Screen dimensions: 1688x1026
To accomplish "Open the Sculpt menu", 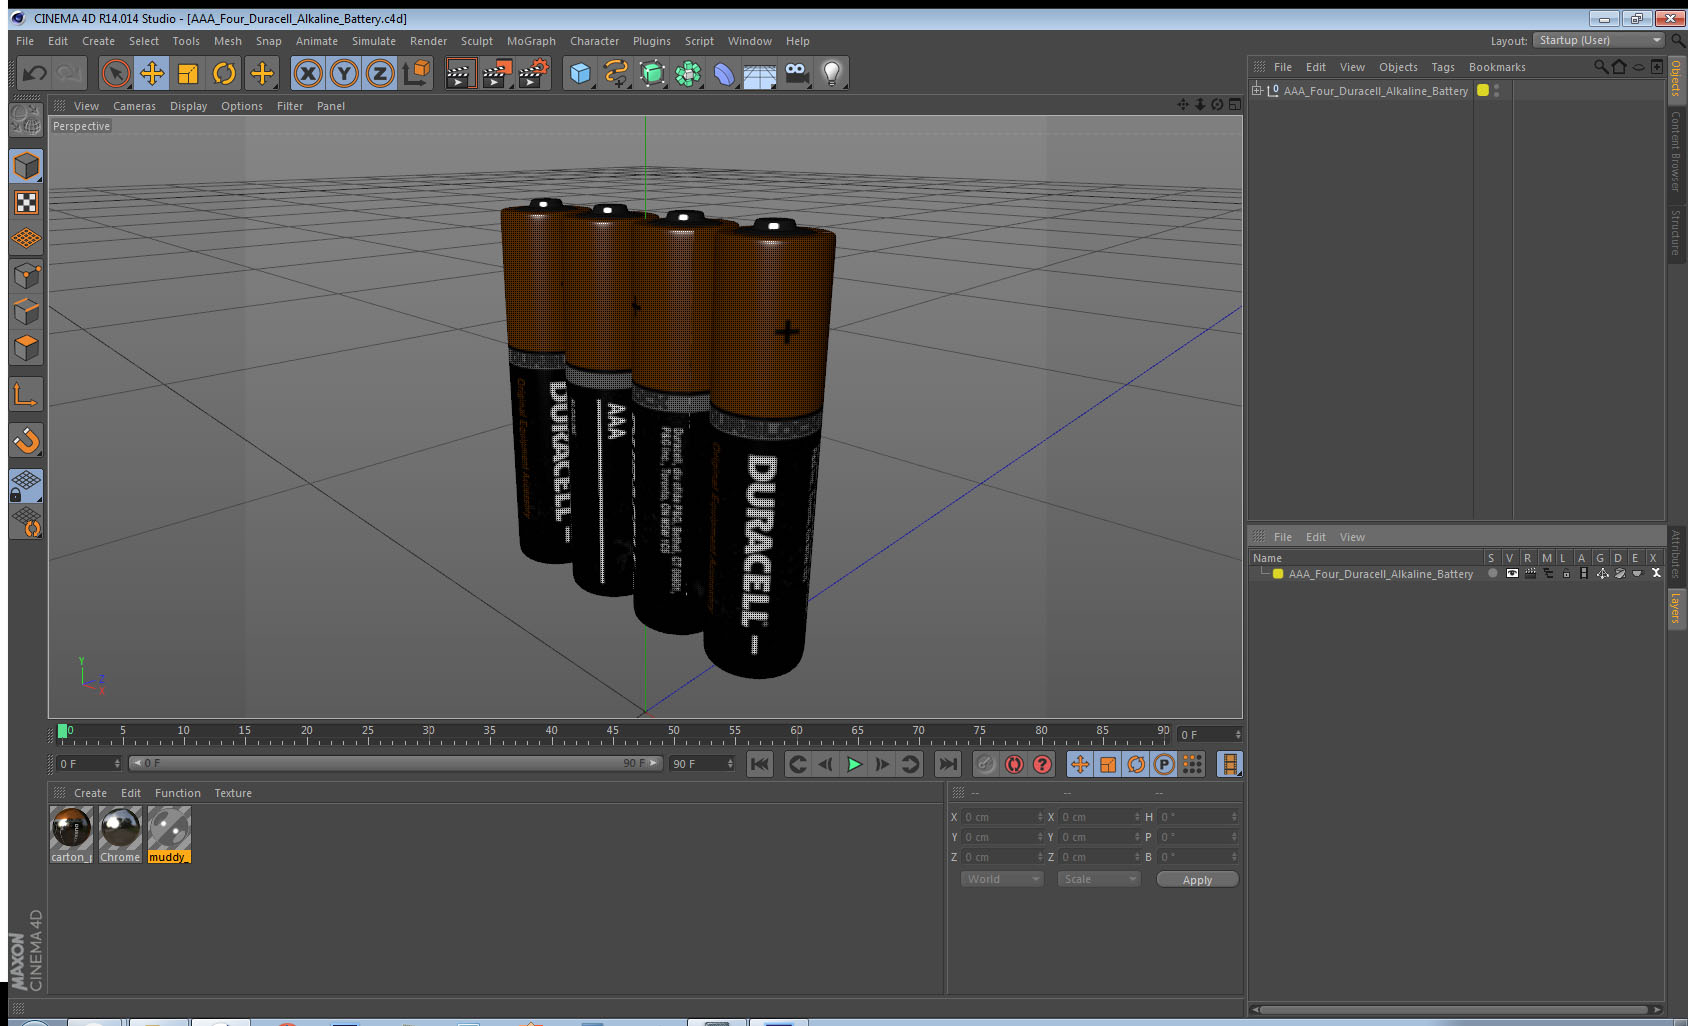I will point(477,41).
